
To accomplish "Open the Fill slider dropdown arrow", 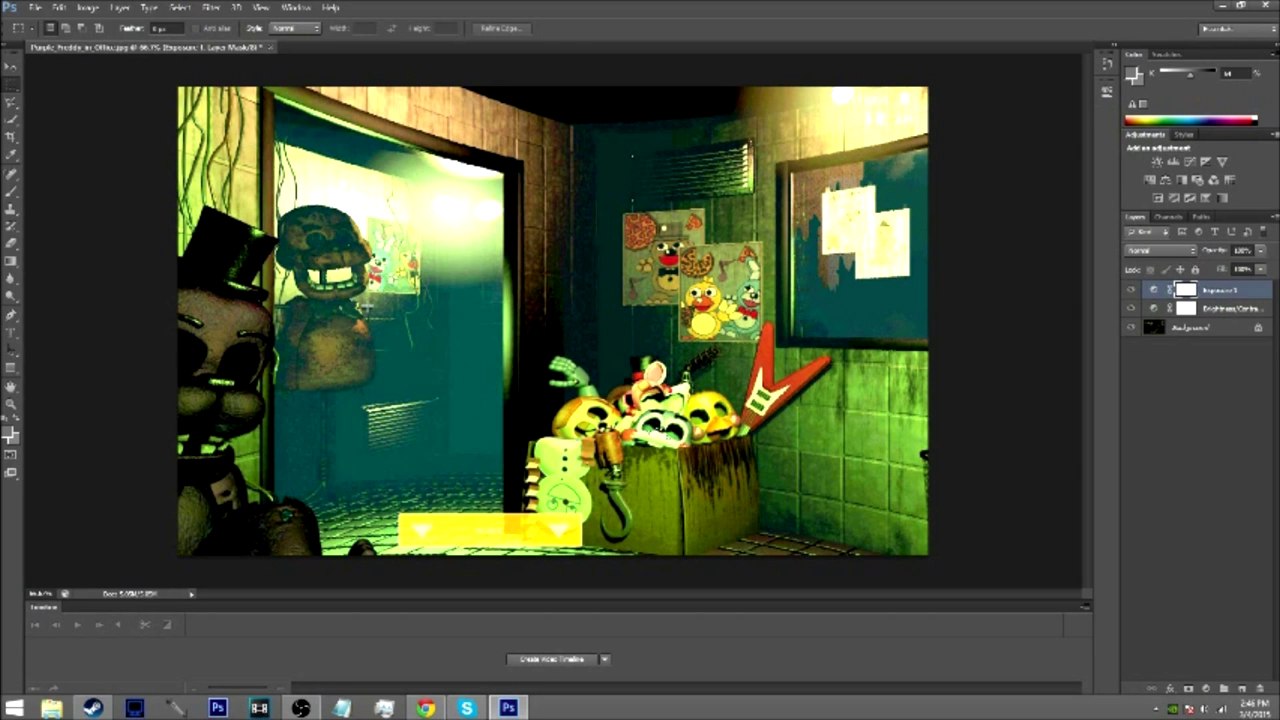I will pos(1261,269).
